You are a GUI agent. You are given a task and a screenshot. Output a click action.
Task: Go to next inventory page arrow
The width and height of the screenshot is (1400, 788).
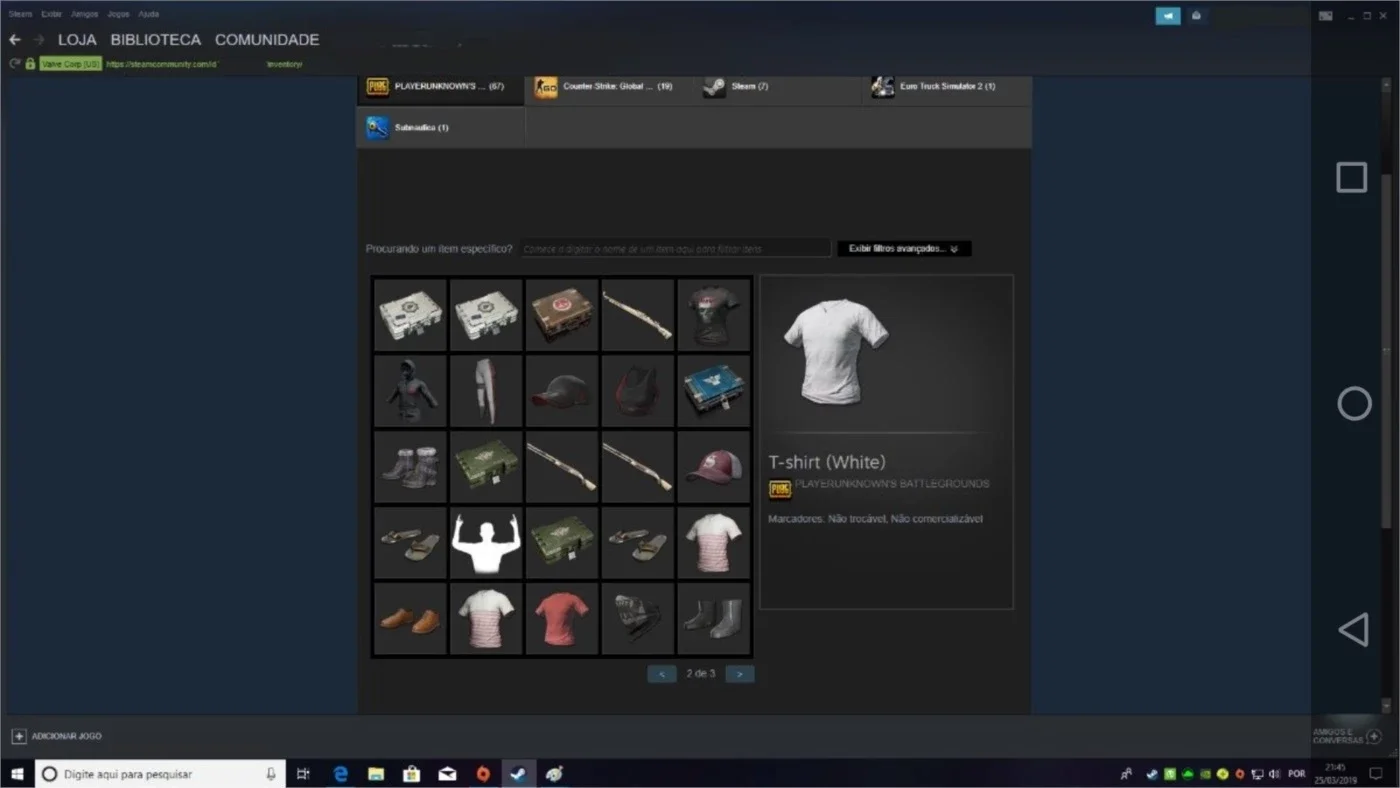pyautogui.click(x=740, y=674)
